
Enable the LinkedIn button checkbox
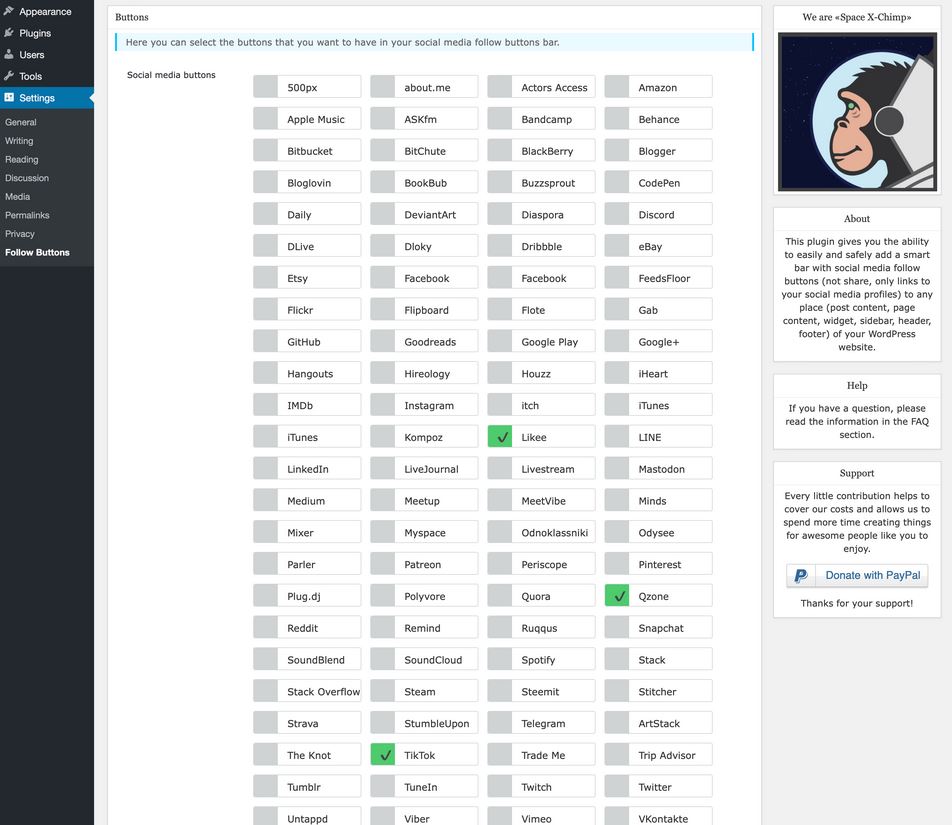[x=265, y=468]
